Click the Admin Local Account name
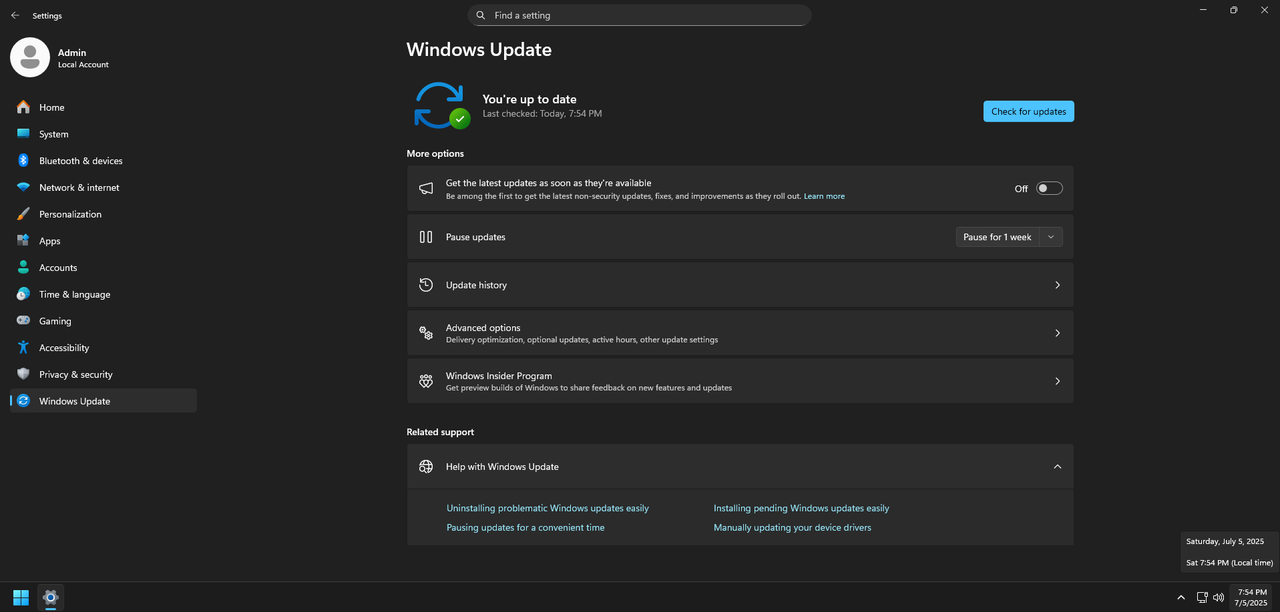 pos(83,58)
